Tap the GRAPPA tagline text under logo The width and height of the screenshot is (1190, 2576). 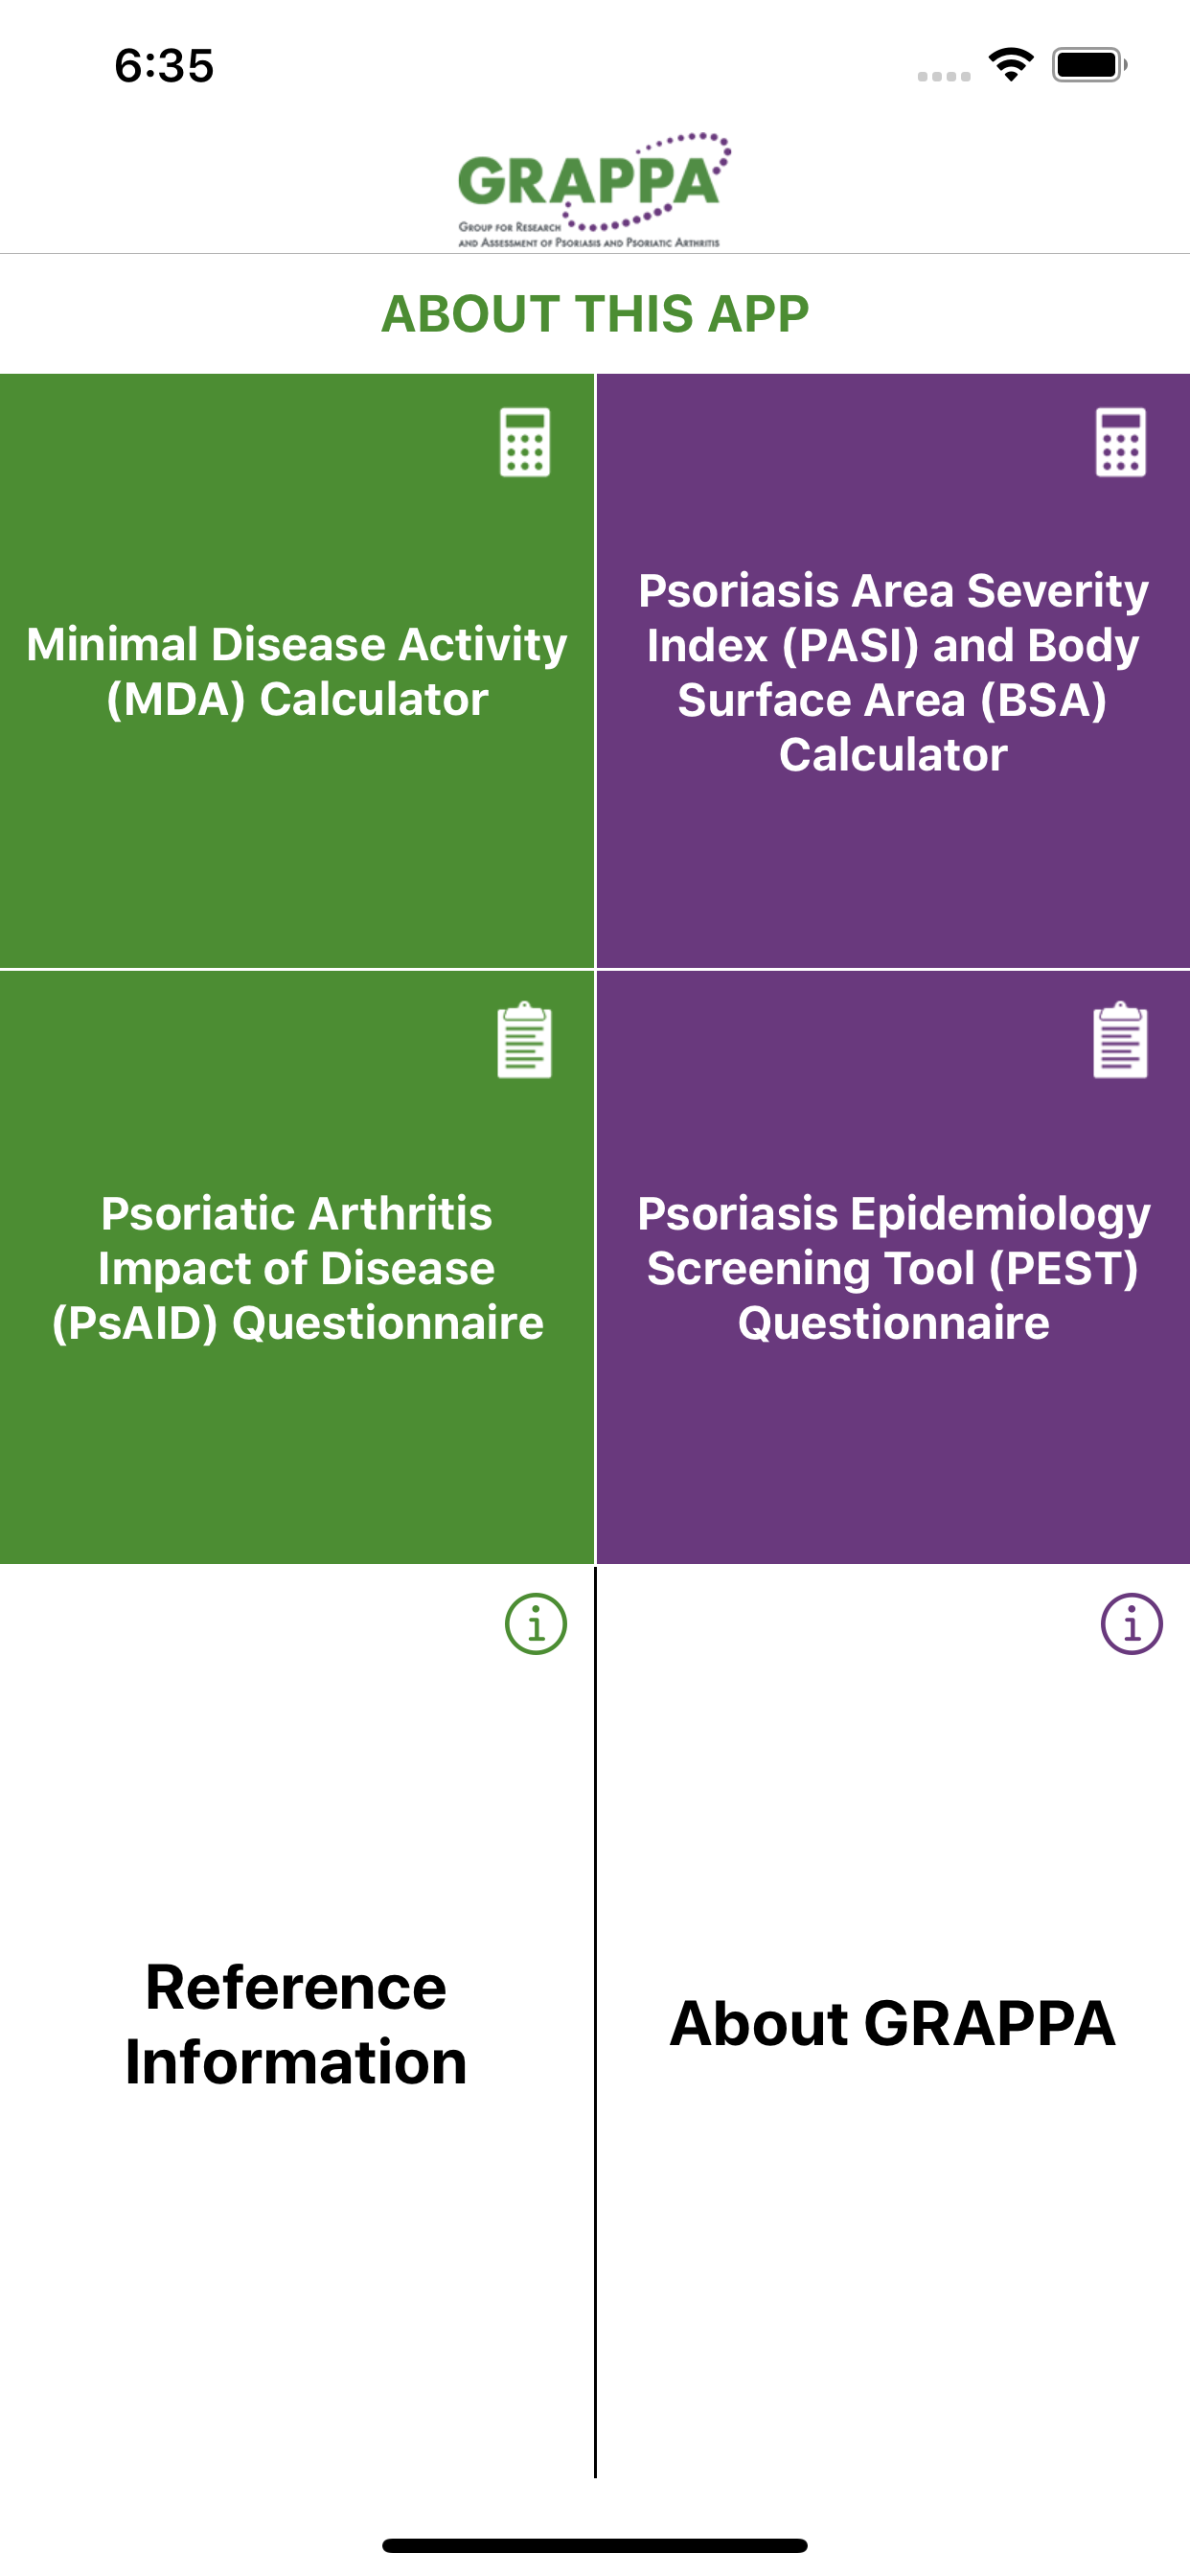pyautogui.click(x=588, y=235)
